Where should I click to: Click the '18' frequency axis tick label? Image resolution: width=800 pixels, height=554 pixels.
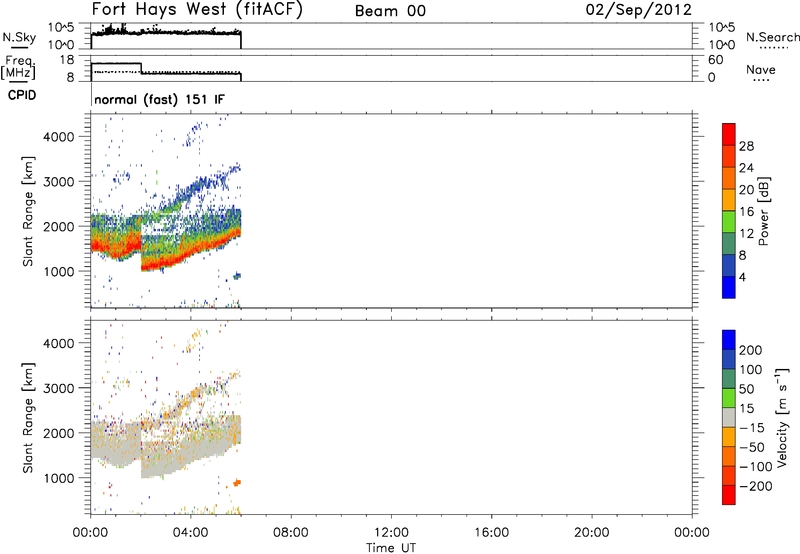[x=67, y=60]
